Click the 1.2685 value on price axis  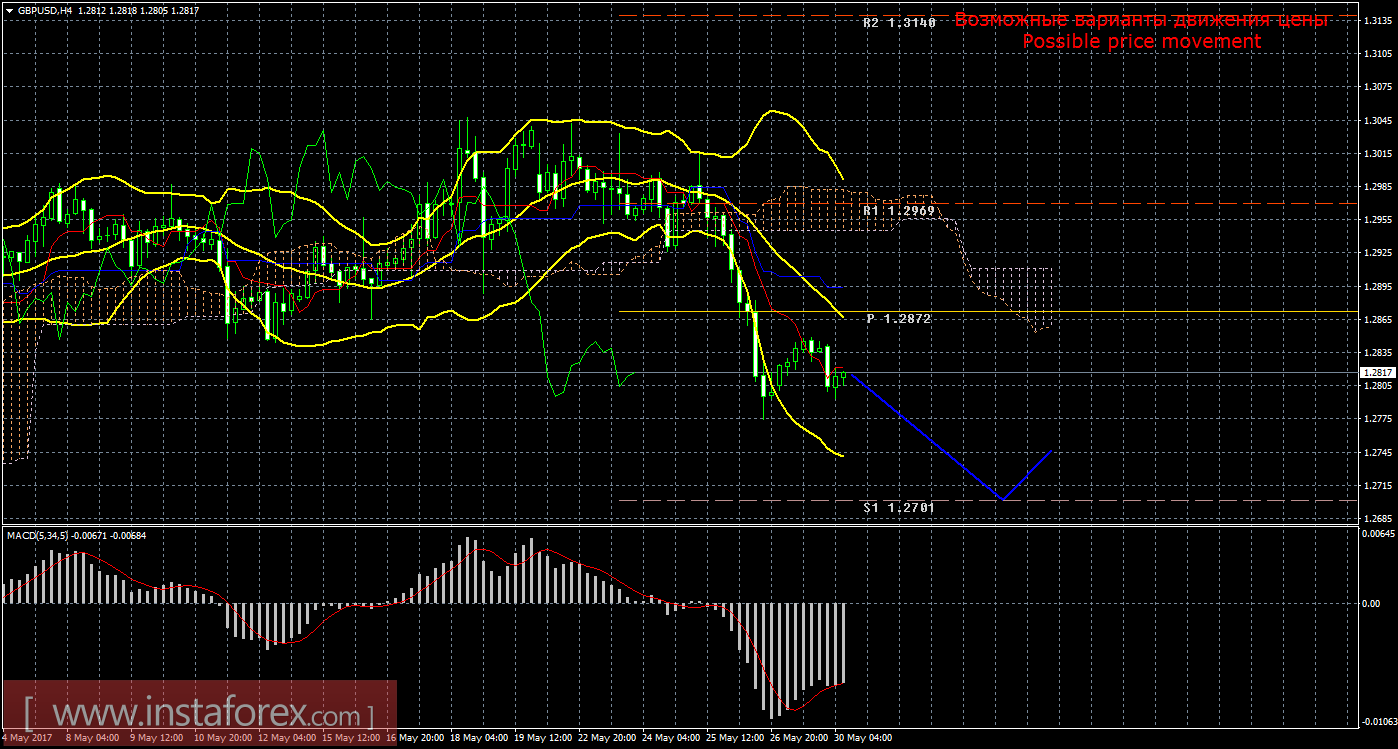coord(1376,518)
